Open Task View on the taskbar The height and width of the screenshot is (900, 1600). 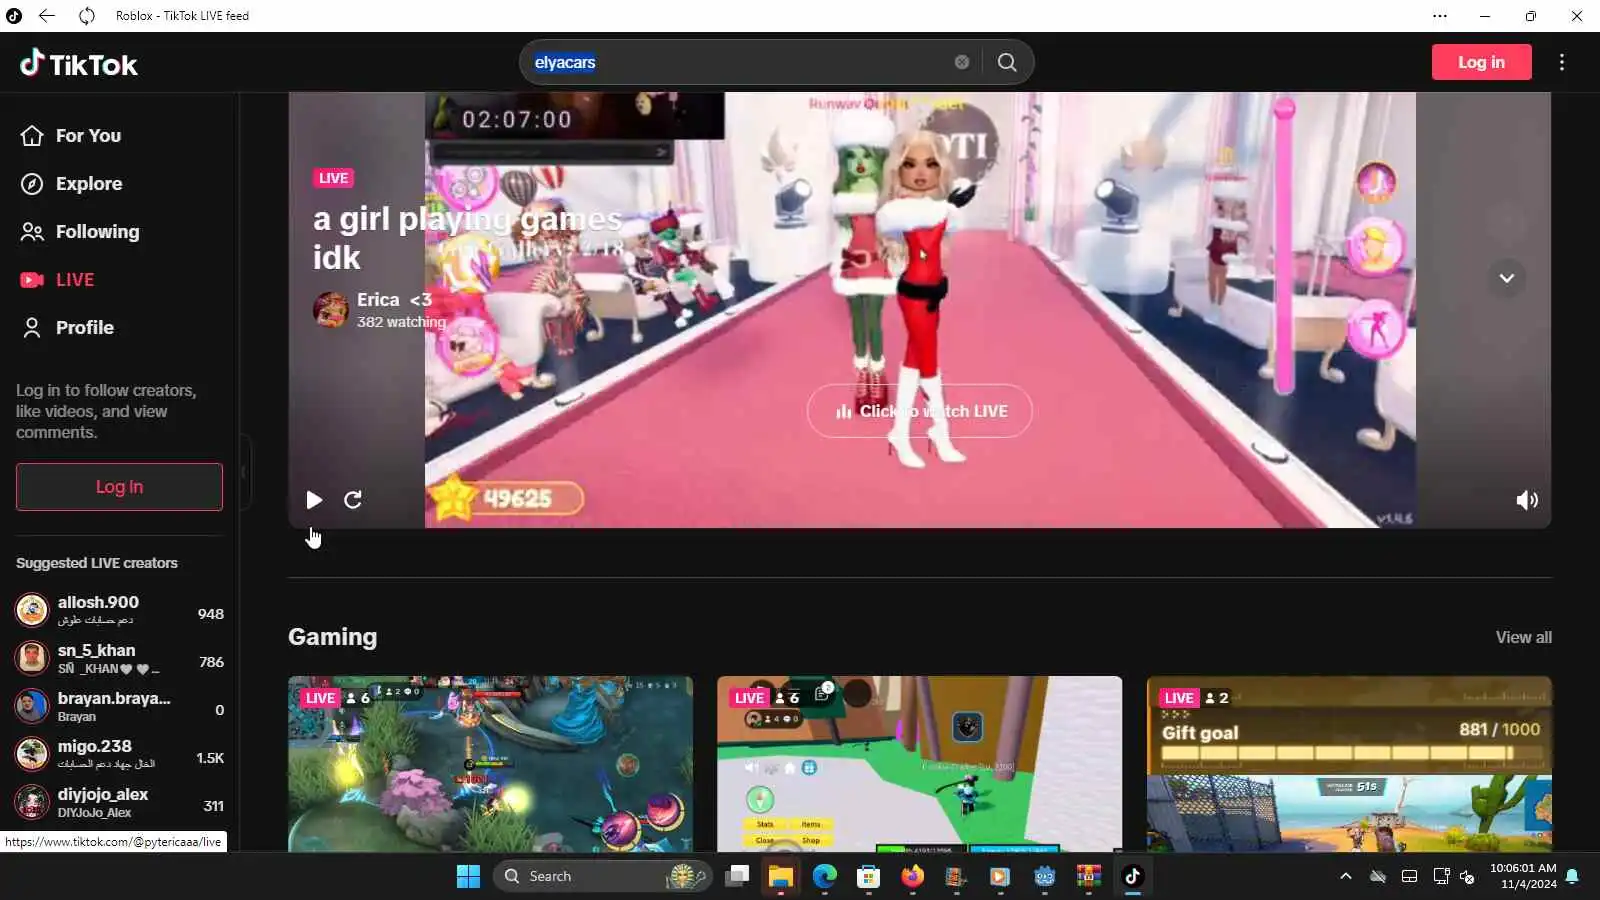click(737, 876)
